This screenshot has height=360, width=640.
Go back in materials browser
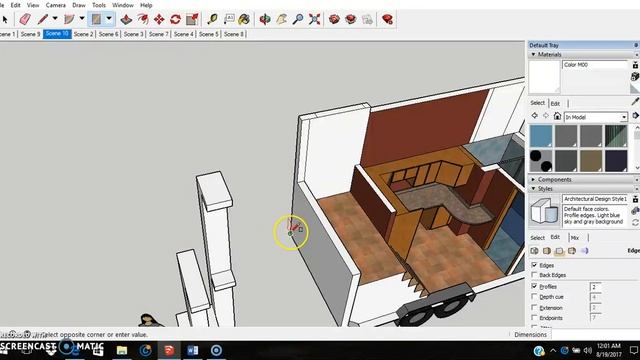coord(534,116)
